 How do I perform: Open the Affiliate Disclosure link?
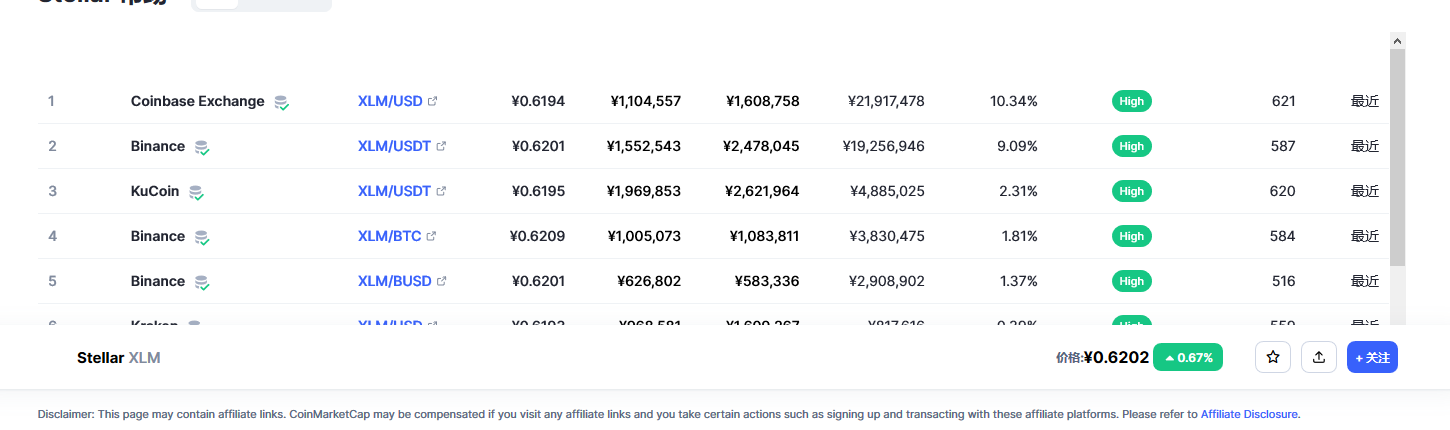point(1249,413)
